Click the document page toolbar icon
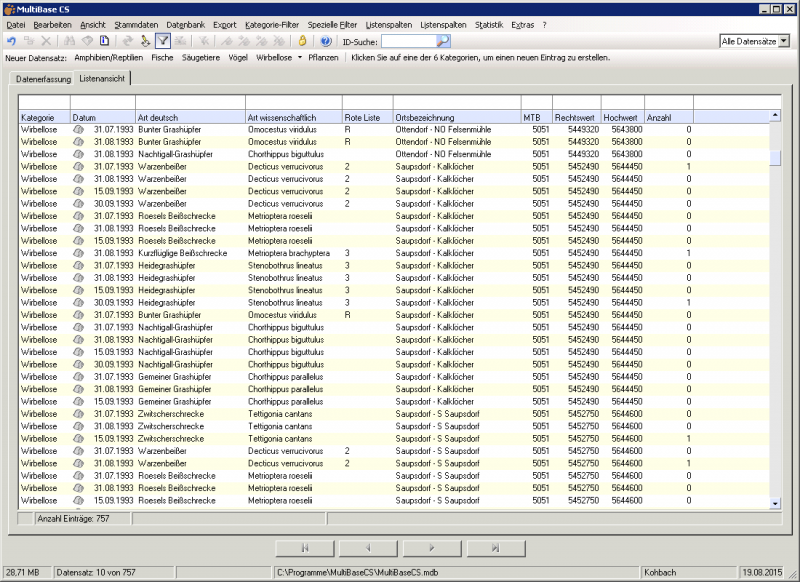800x582 pixels. click(x=104, y=41)
